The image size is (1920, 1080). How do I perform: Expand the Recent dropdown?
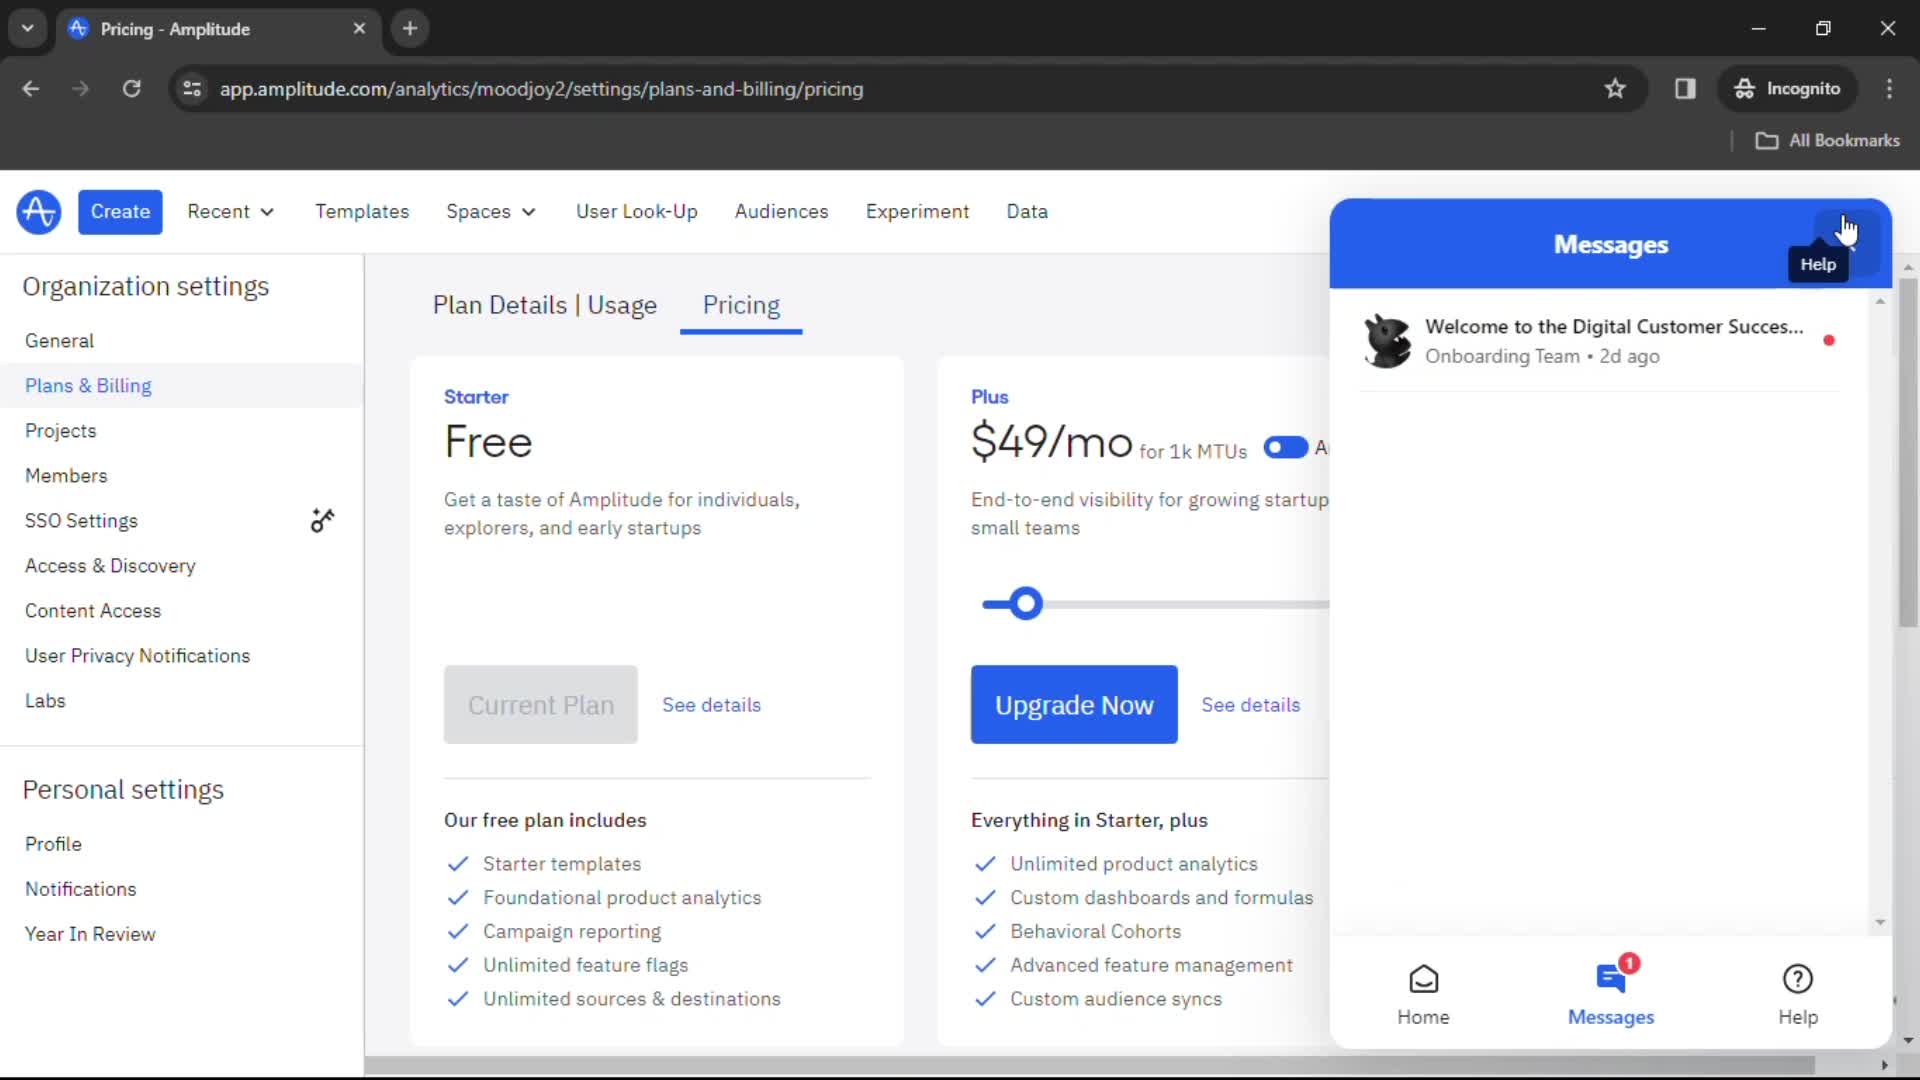click(231, 212)
